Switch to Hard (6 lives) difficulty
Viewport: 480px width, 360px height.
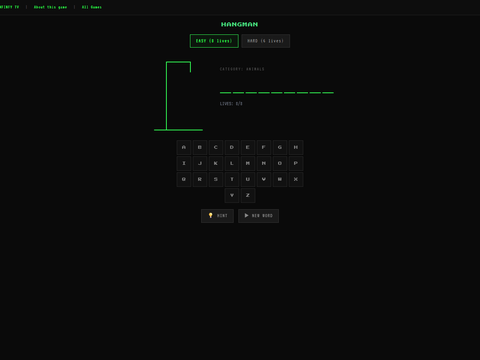[x=265, y=41]
